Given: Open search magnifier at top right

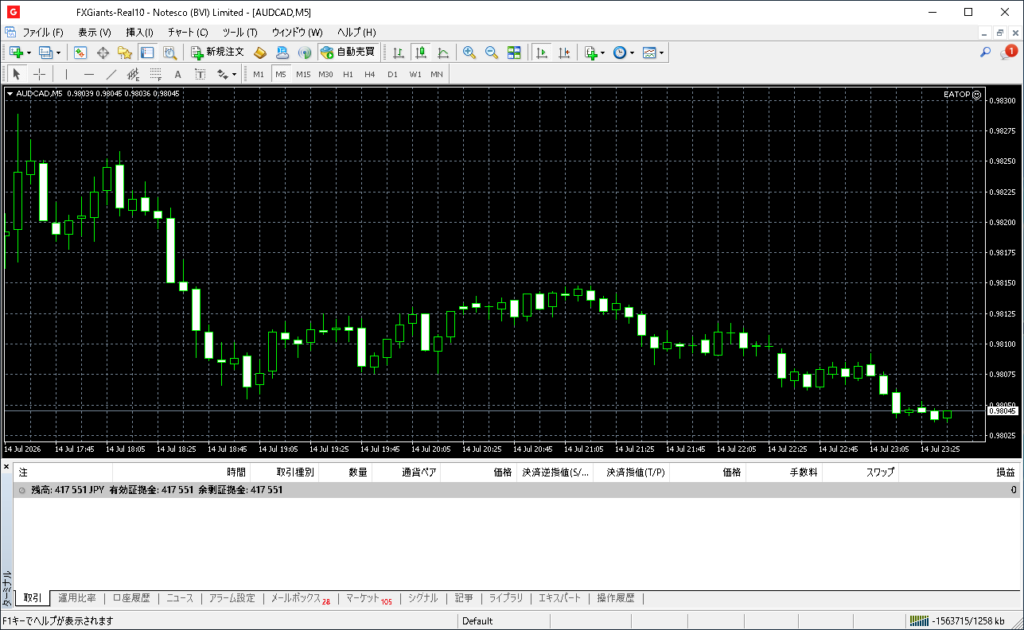Looking at the screenshot, I should click(985, 52).
